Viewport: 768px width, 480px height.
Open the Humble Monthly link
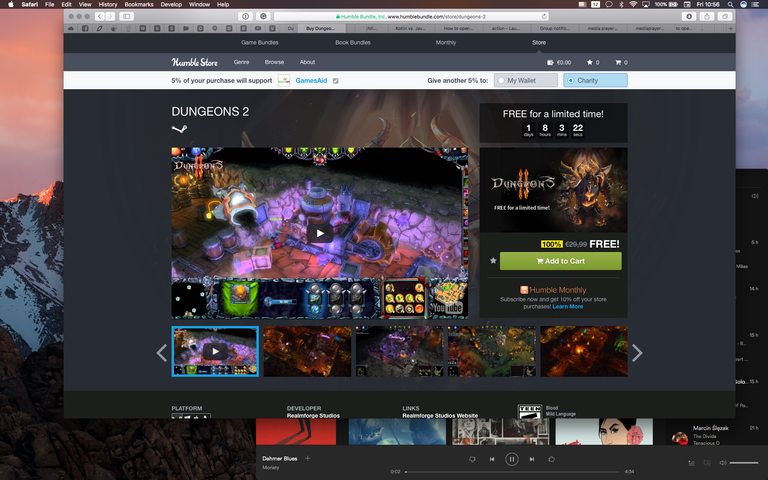[x=553, y=290]
